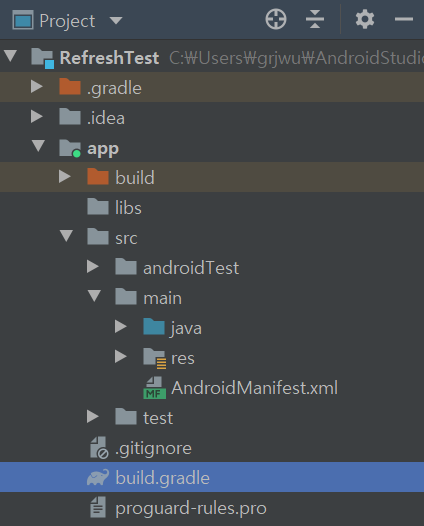Click the src folder icon

(98, 236)
